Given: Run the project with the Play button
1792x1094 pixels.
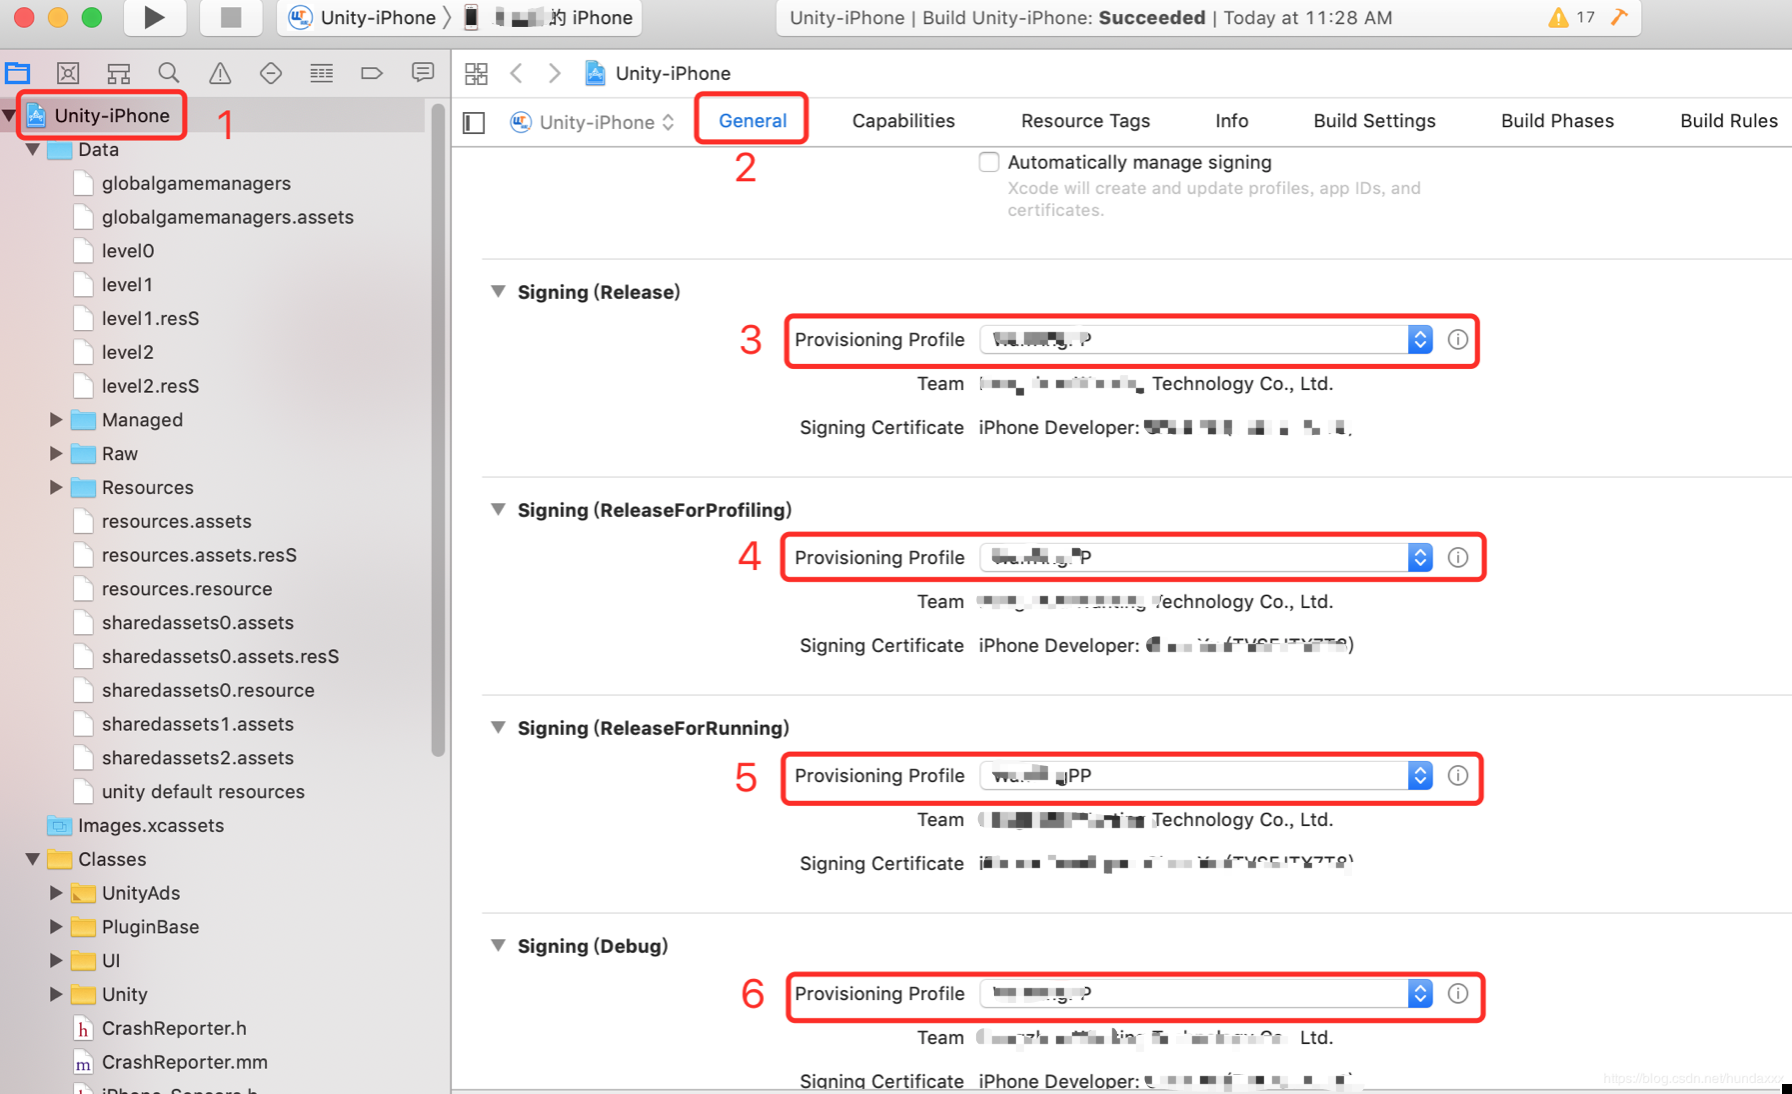Looking at the screenshot, I should (154, 17).
